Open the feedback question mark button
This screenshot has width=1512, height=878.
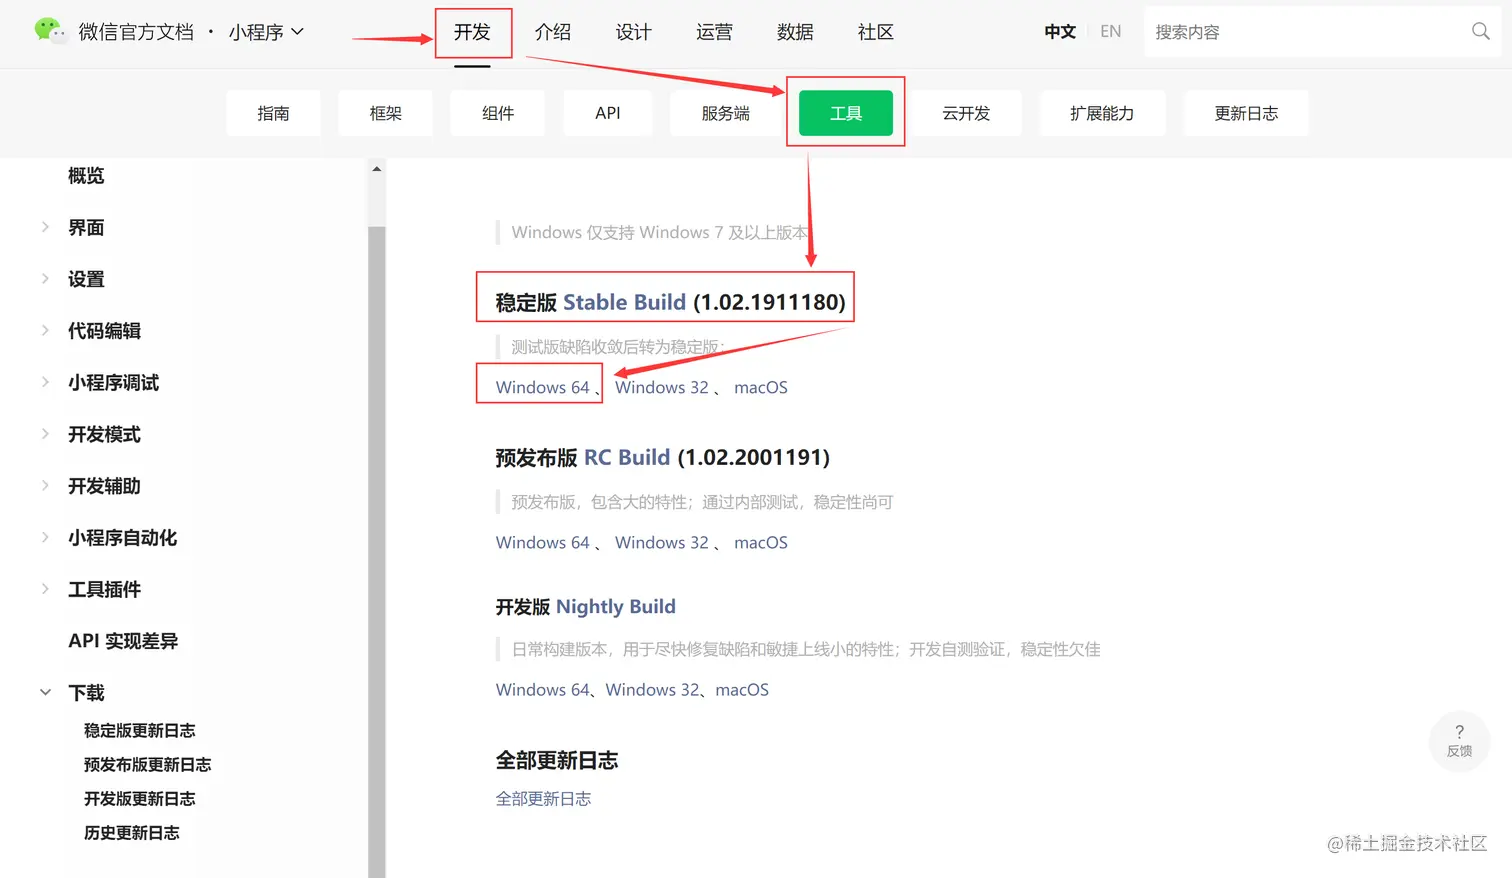1459,740
